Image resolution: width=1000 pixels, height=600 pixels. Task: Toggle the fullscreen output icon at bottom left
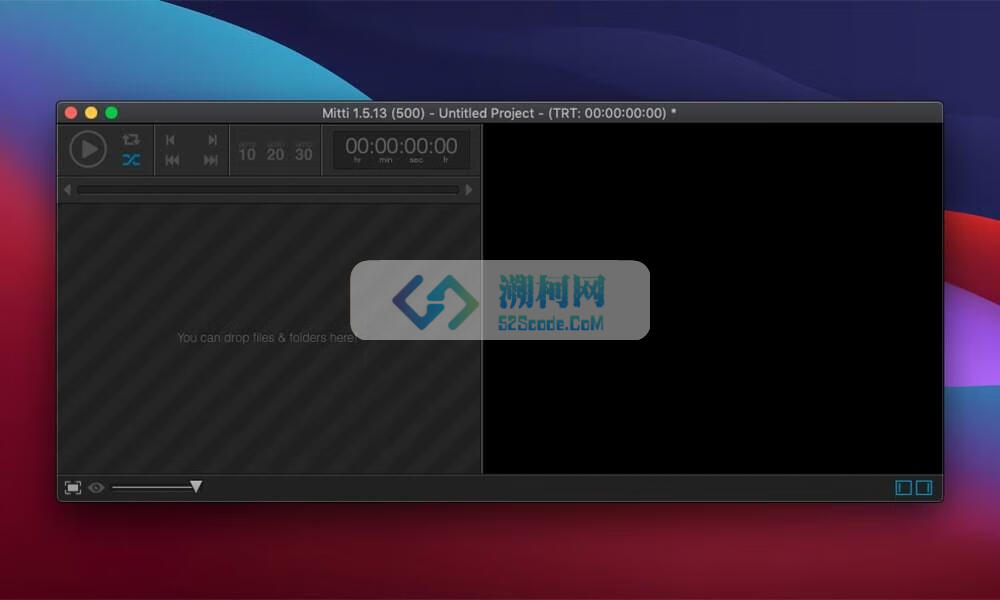coord(73,488)
